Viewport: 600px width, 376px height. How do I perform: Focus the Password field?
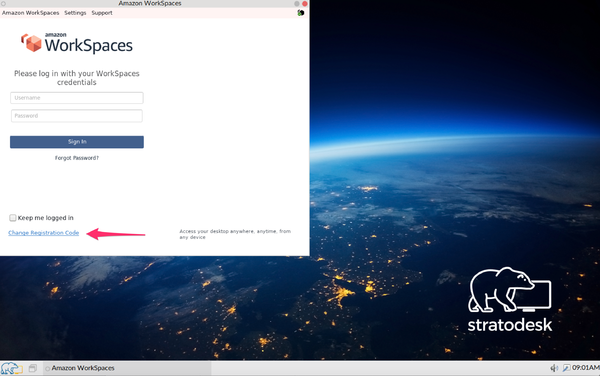point(77,116)
